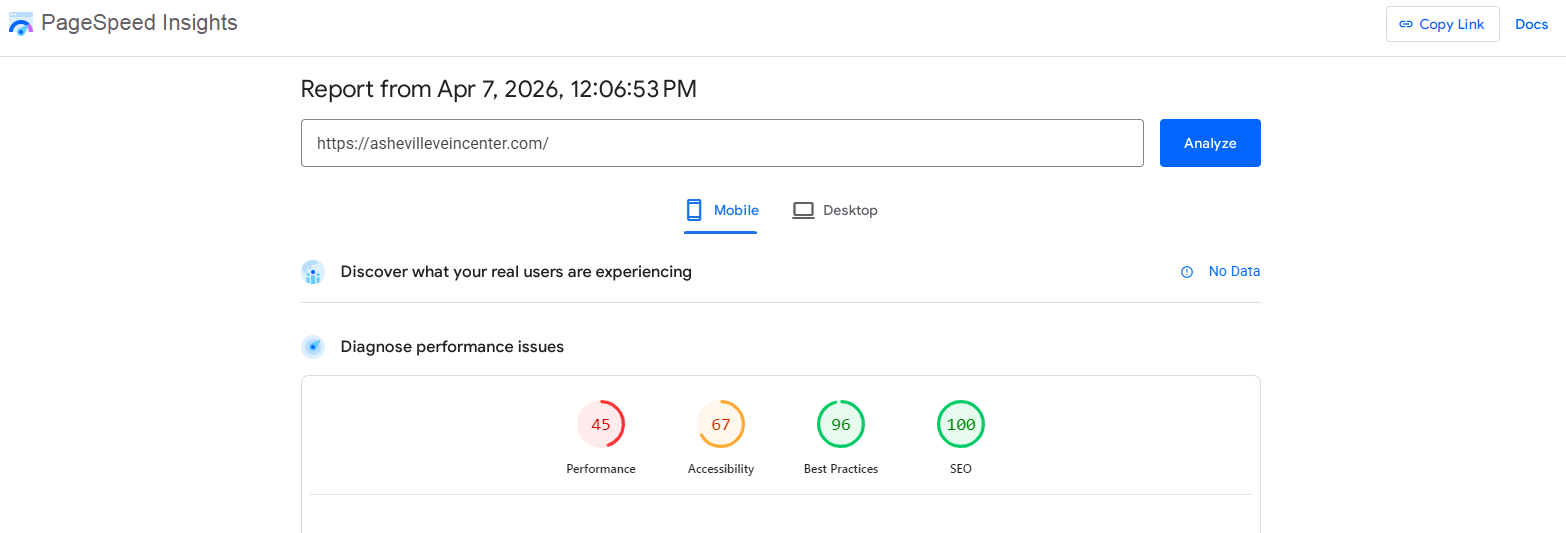Select the Accessibility score gauge showing 67
The image size is (1566, 533).
721,424
